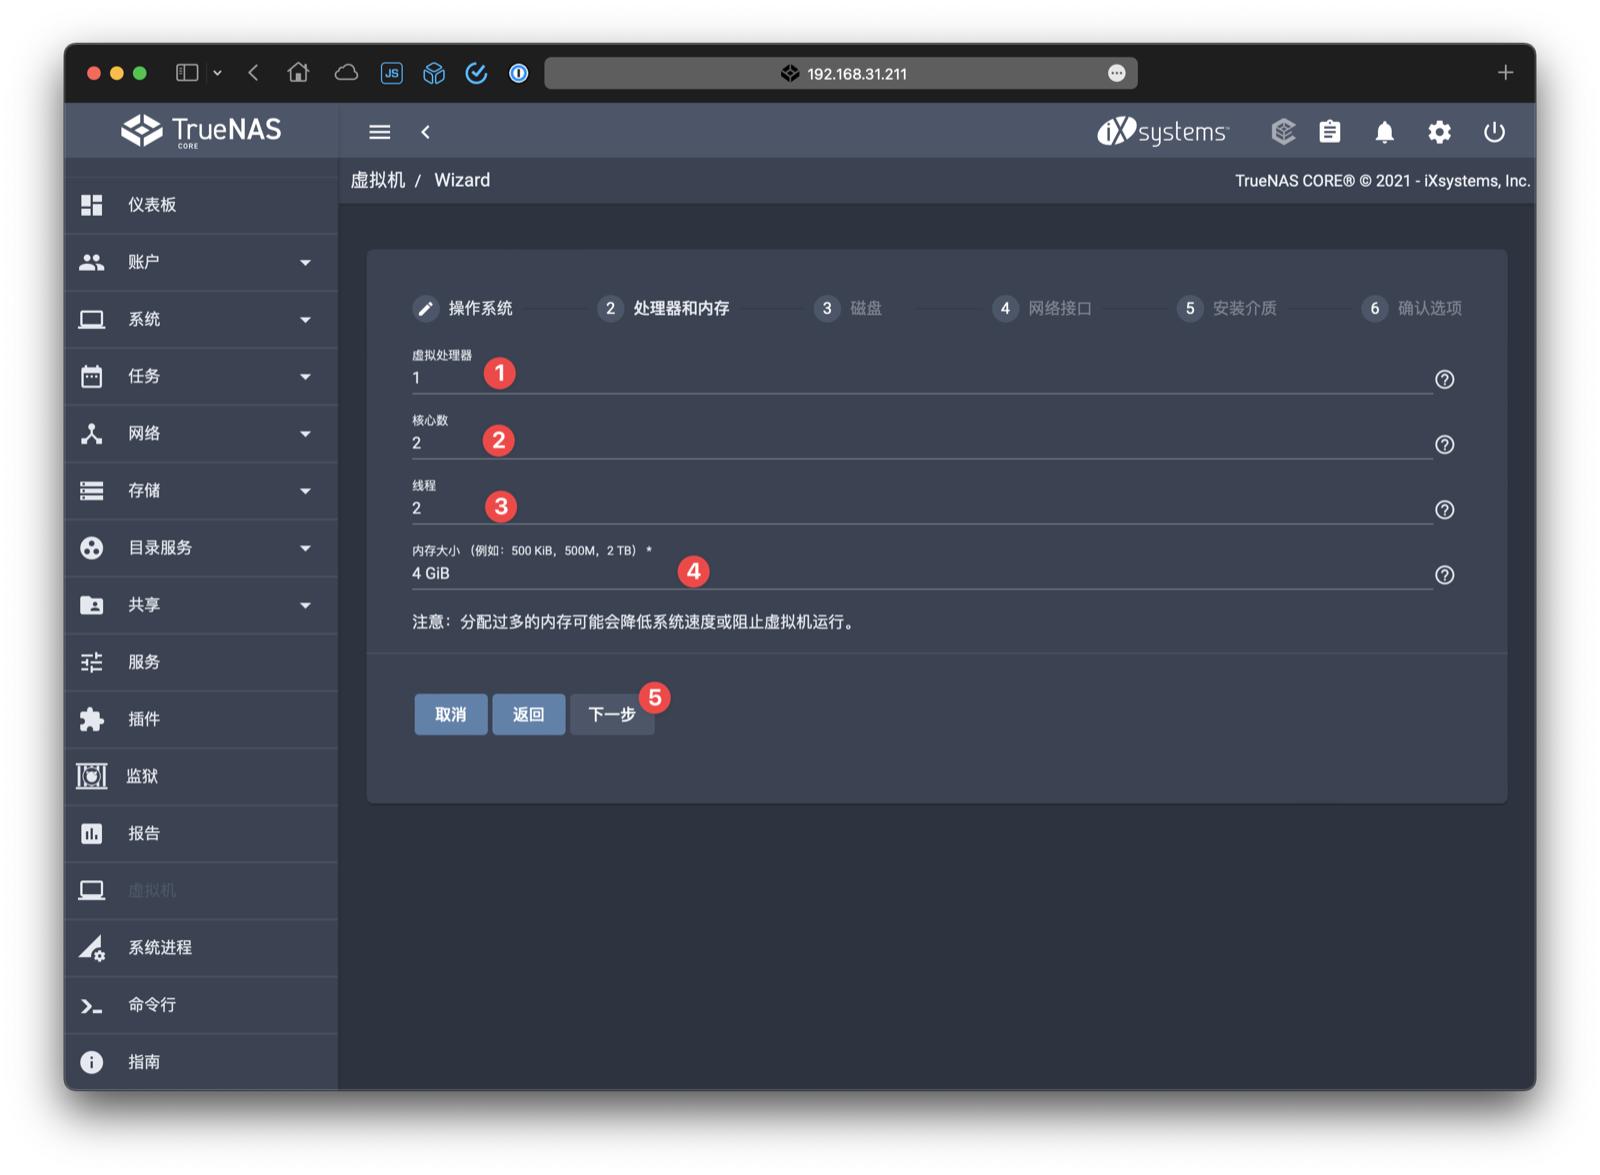Select the 插件 puzzle-piece icon

pyautogui.click(x=91, y=719)
